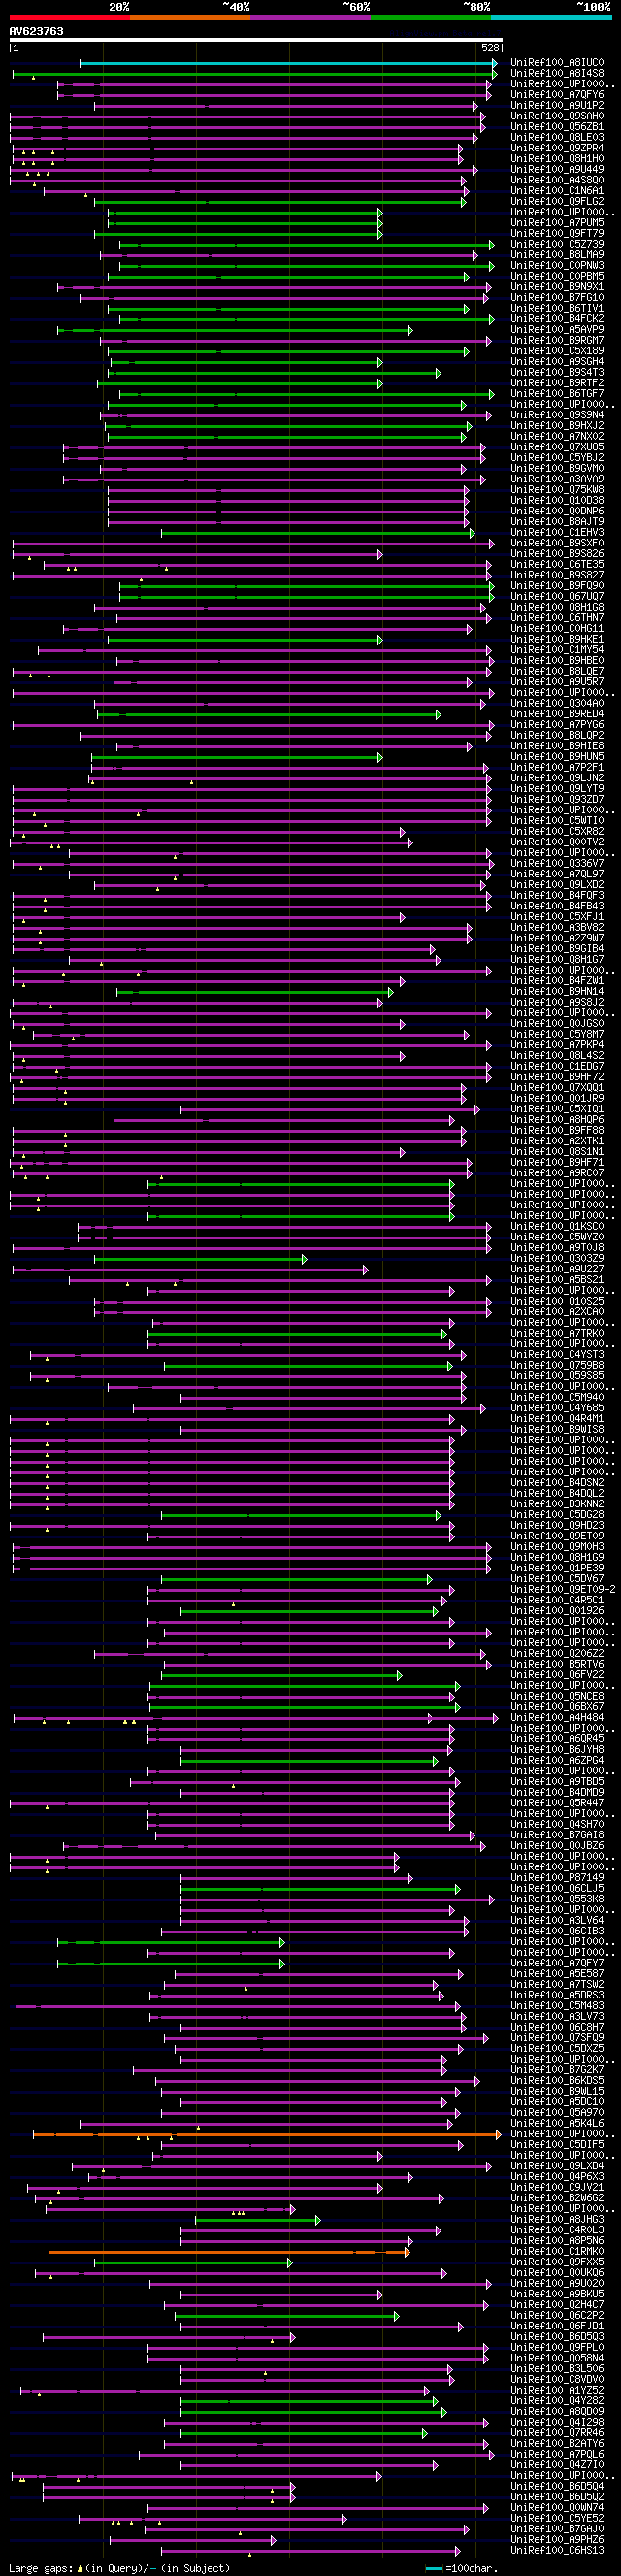Open hit UniRef100_B9RGM7
The height and width of the screenshot is (2576, 621).
click(x=557, y=340)
